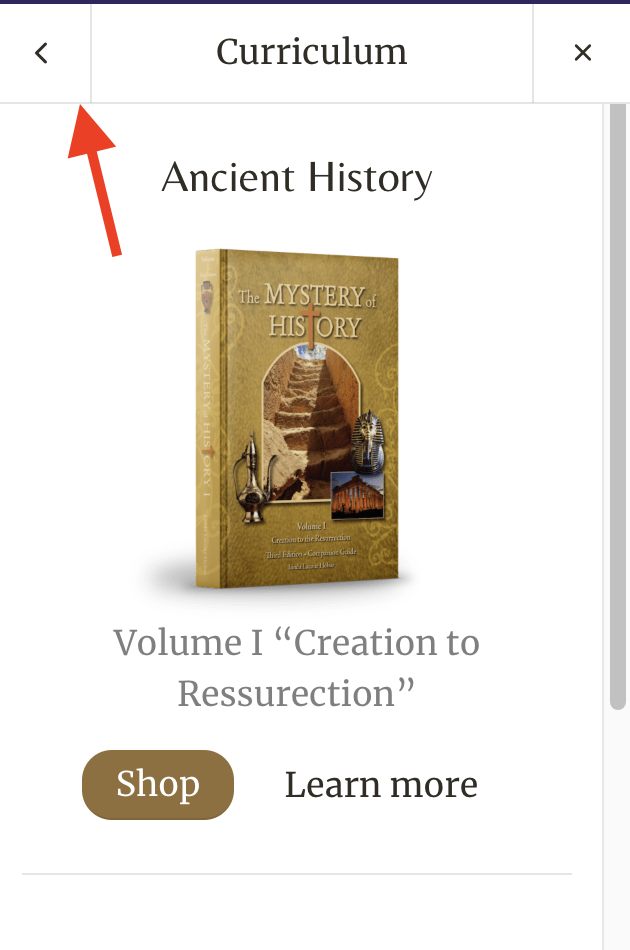The height and width of the screenshot is (950, 630).
Task: Click the Volume I text on the cover
Action: tap(311, 526)
